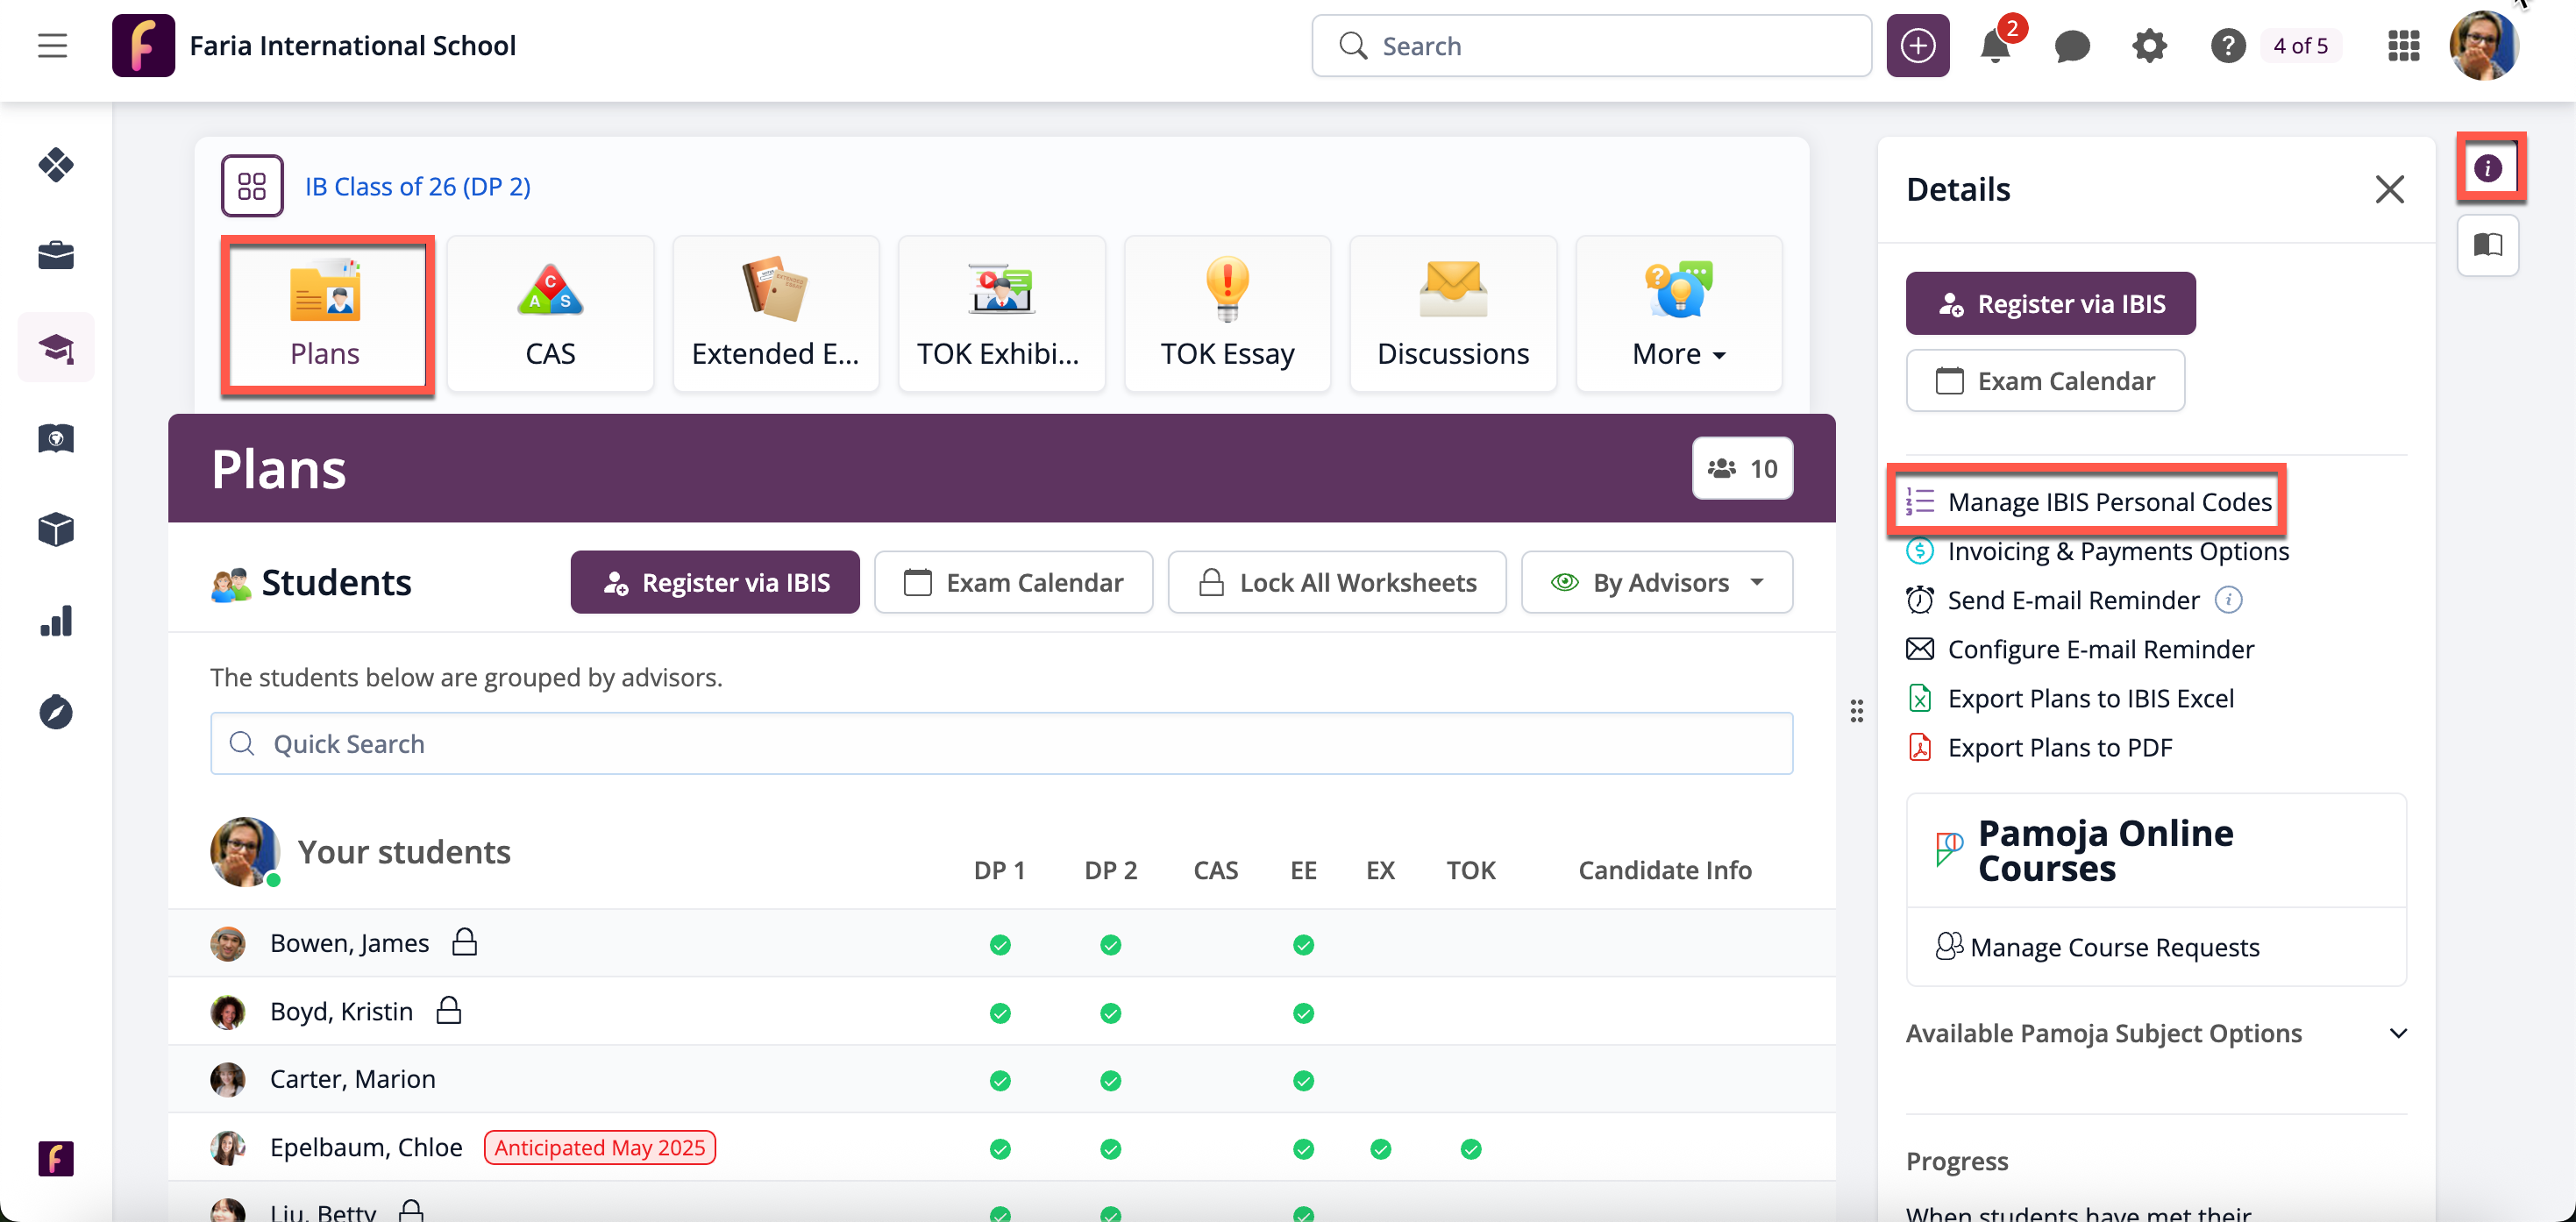Image resolution: width=2576 pixels, height=1222 pixels.
Task: Click Export Plans to PDF link
Action: tap(2059, 747)
